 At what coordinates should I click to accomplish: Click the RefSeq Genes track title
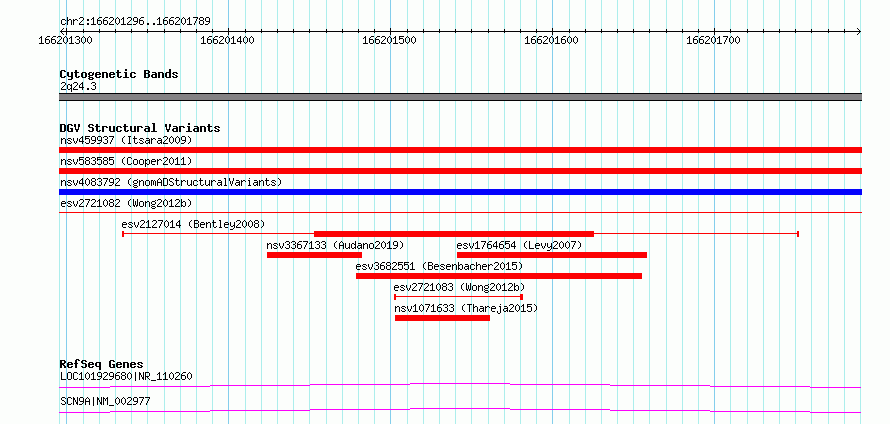tap(101, 364)
